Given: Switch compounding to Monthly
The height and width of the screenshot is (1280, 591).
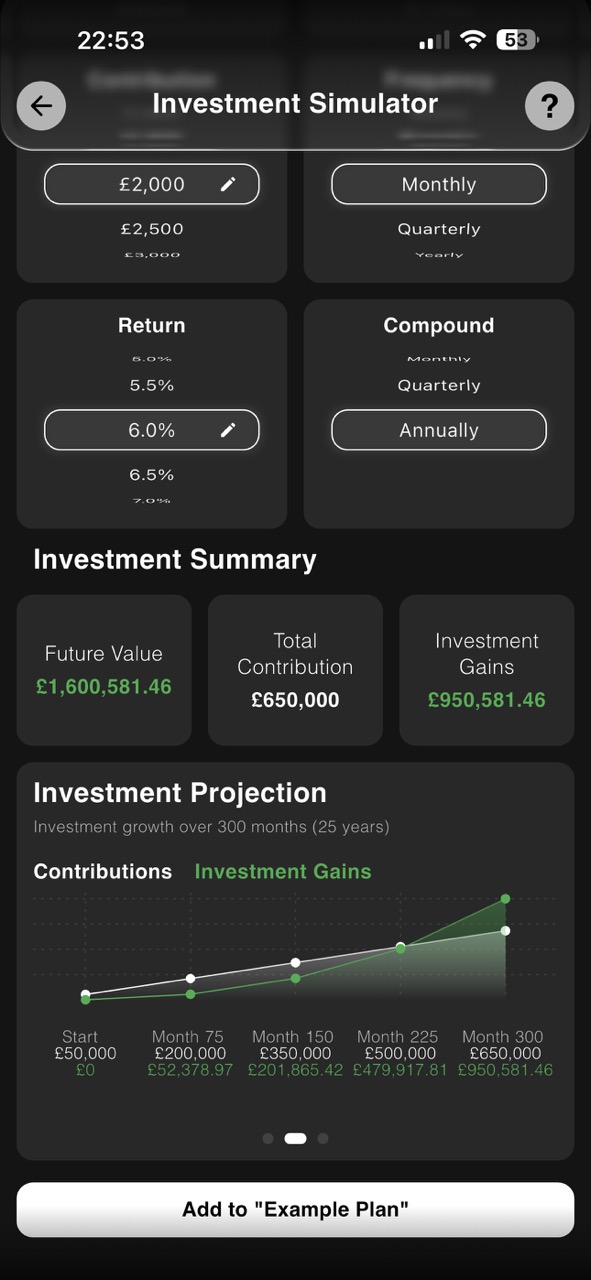Looking at the screenshot, I should pyautogui.click(x=438, y=357).
